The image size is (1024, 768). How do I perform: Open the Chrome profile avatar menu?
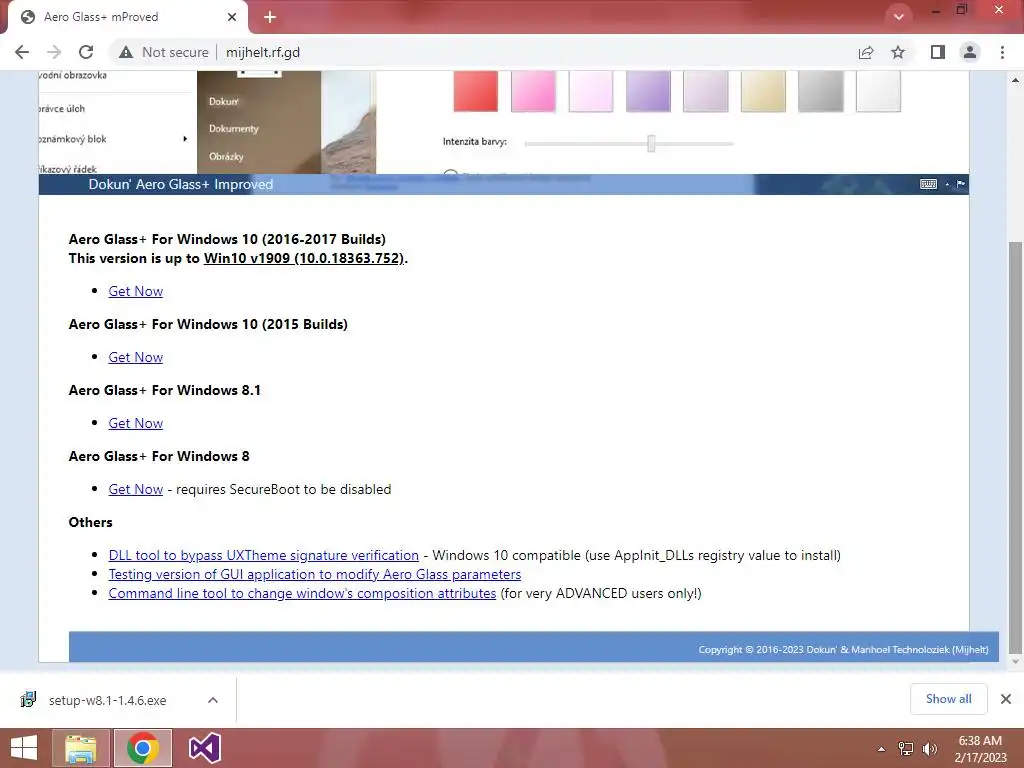[970, 52]
